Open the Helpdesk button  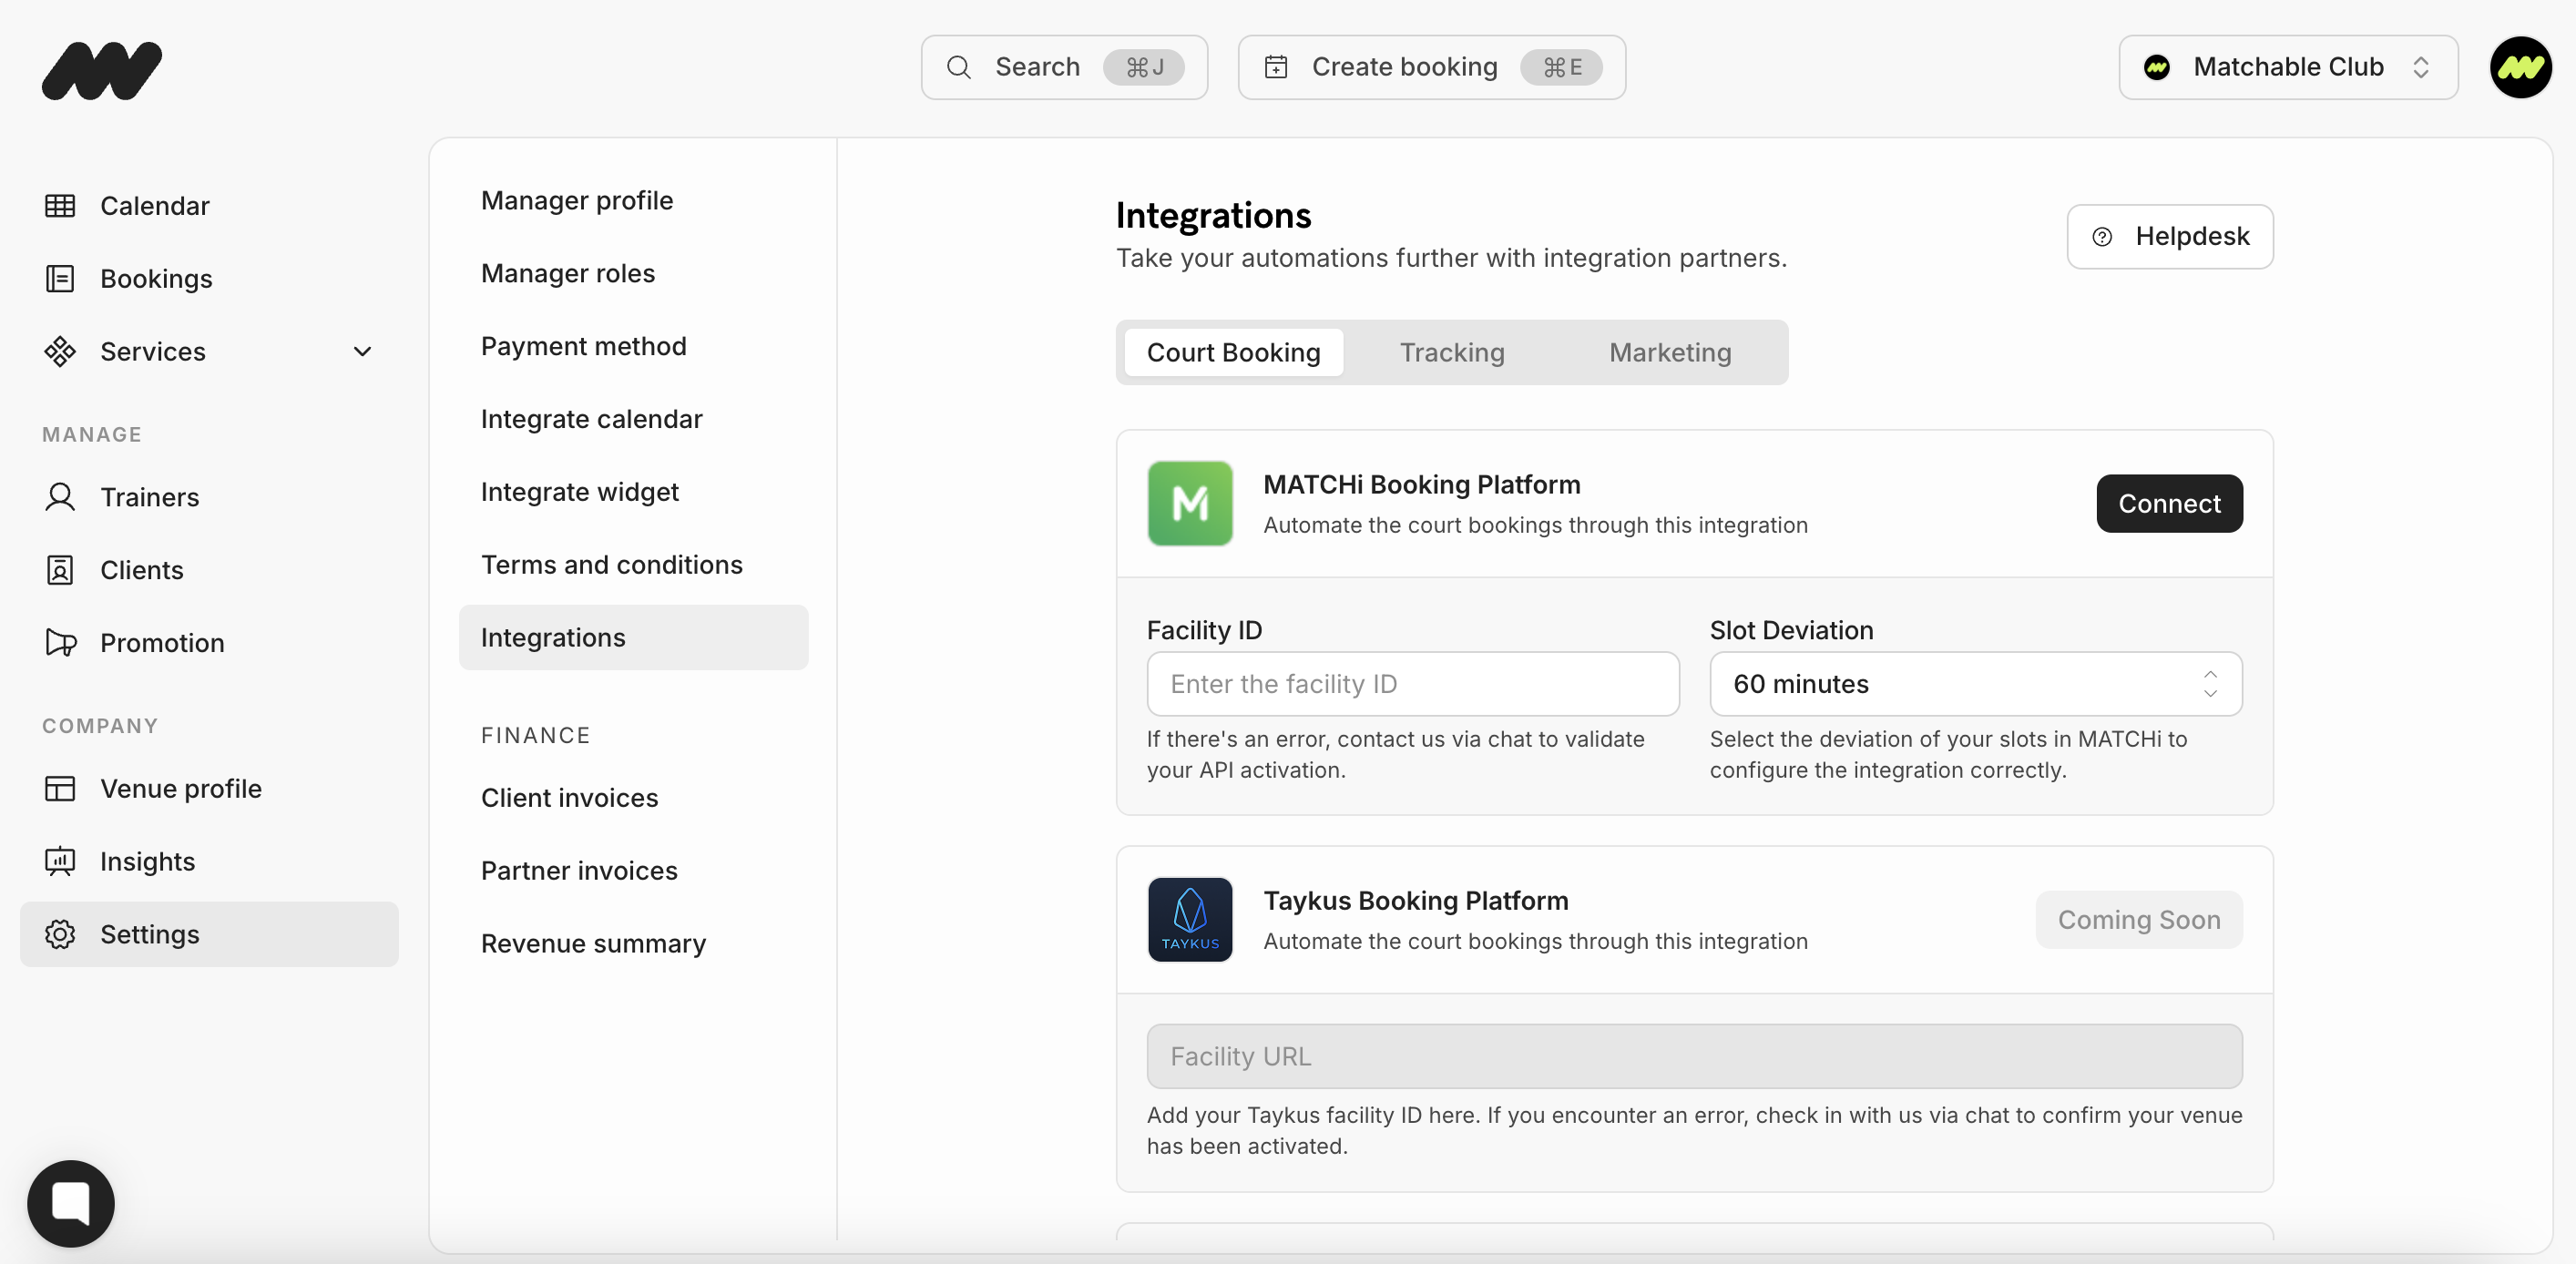click(2169, 237)
